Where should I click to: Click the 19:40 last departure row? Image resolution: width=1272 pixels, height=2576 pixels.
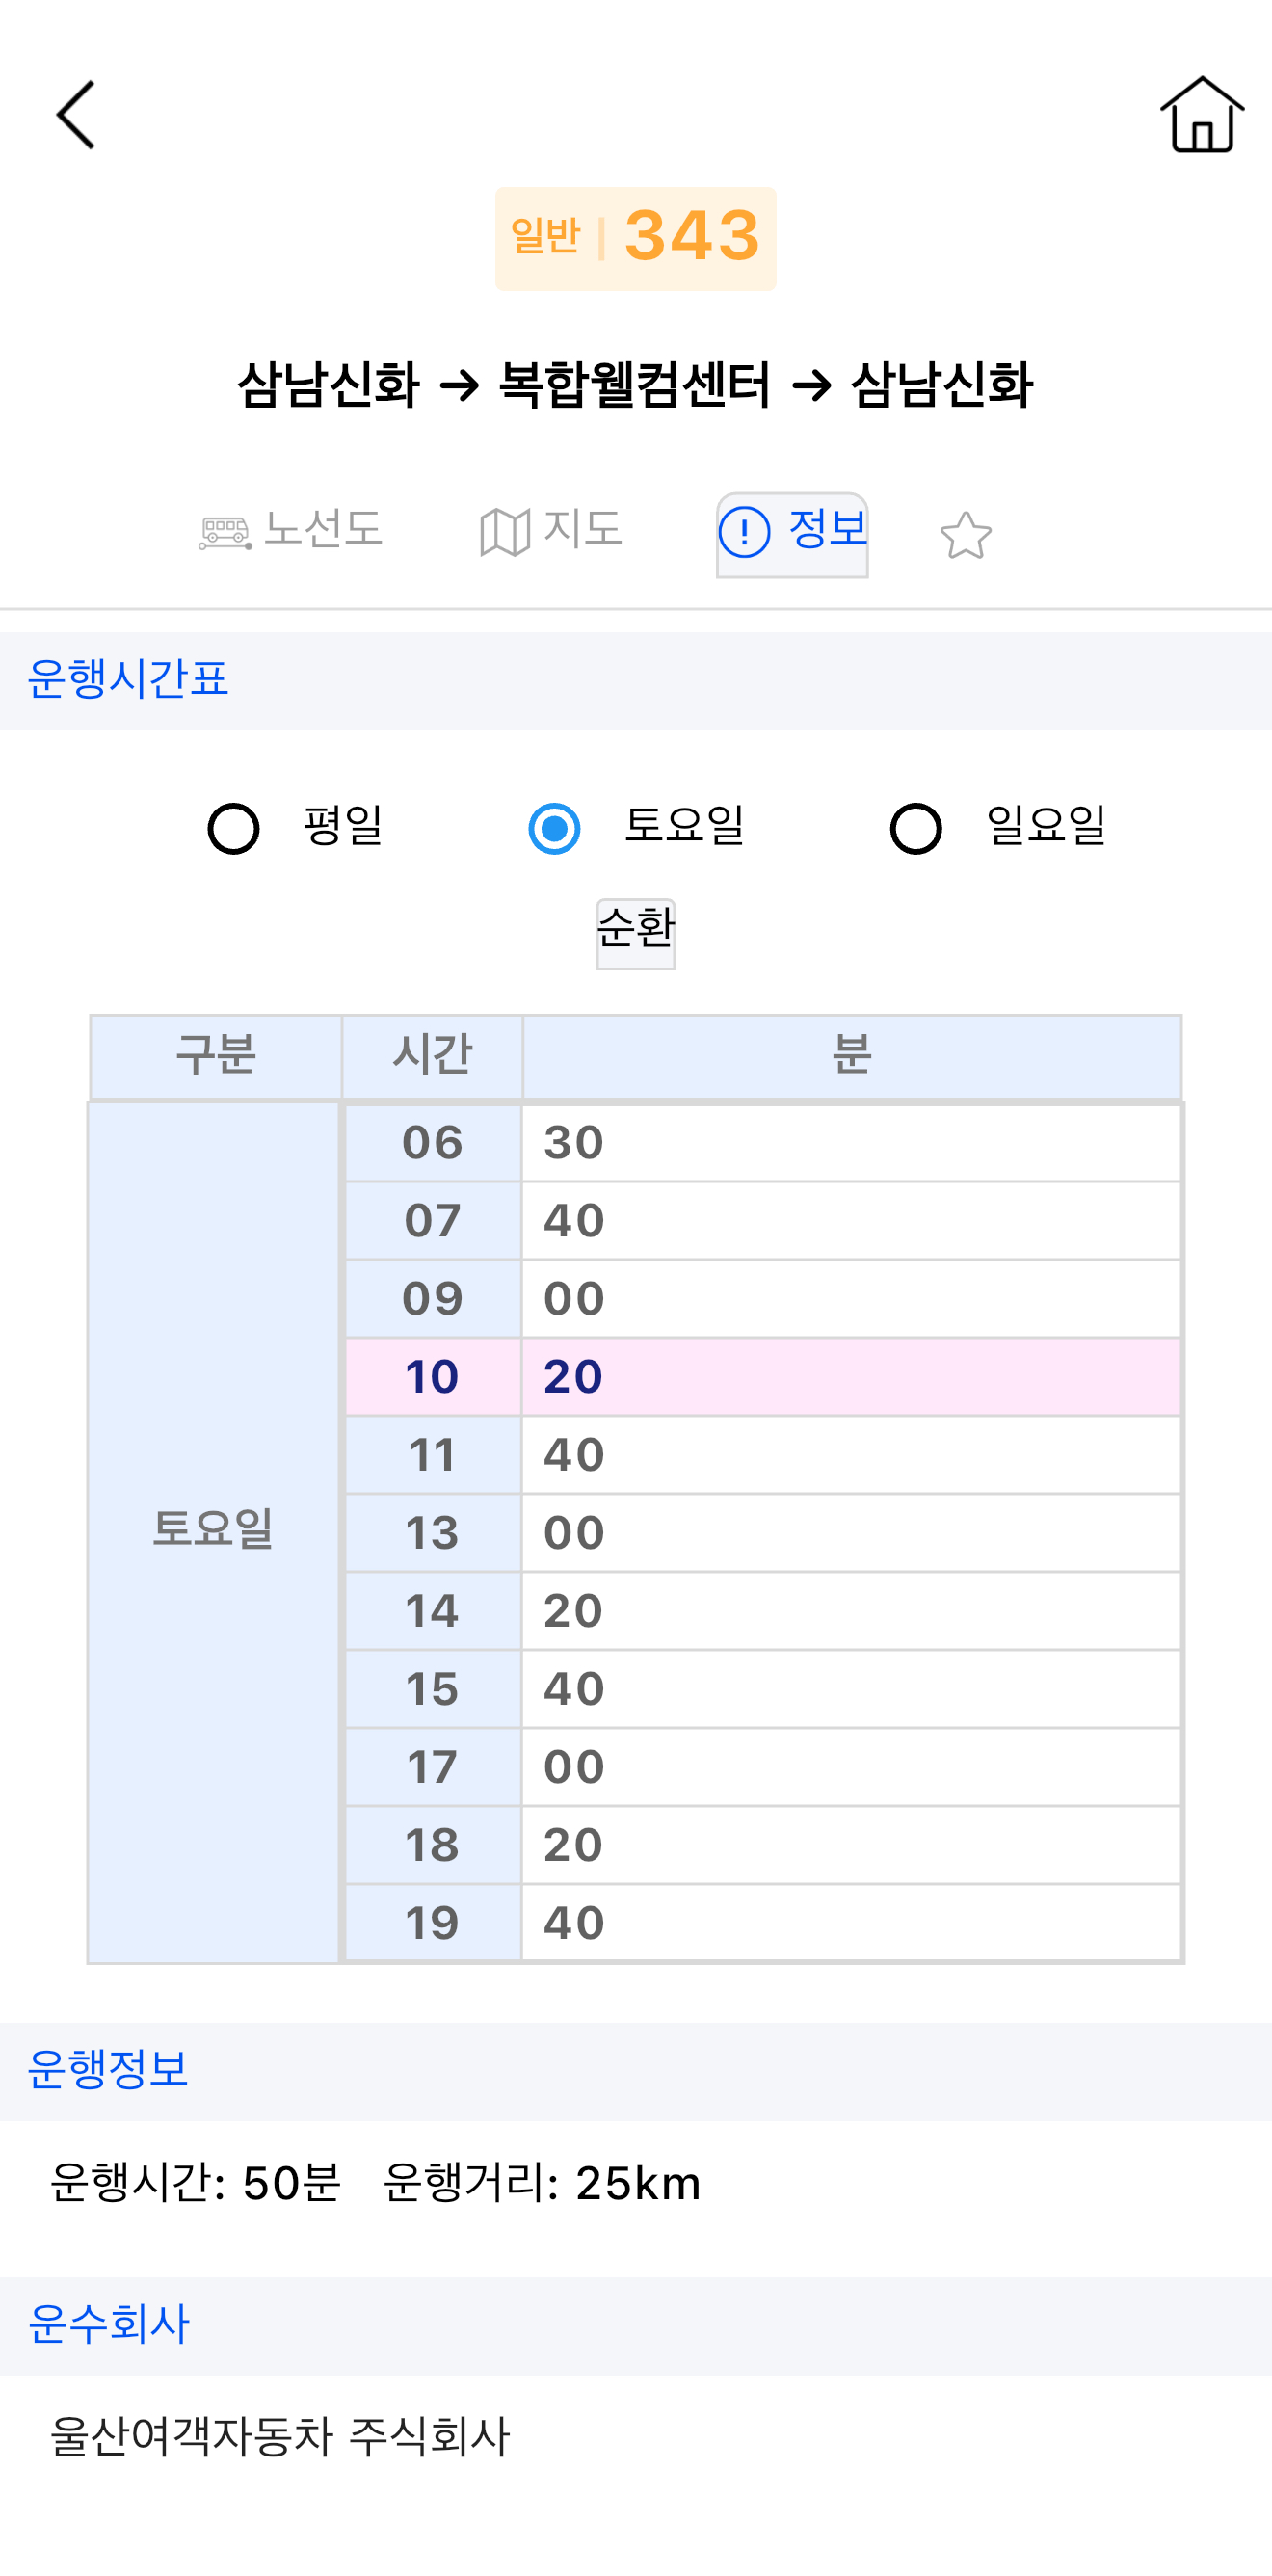click(762, 1922)
